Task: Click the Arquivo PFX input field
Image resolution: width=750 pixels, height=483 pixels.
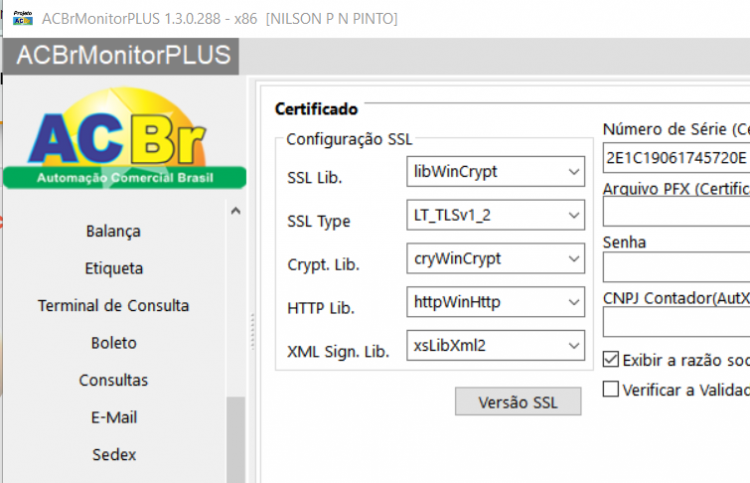Action: pos(676,211)
